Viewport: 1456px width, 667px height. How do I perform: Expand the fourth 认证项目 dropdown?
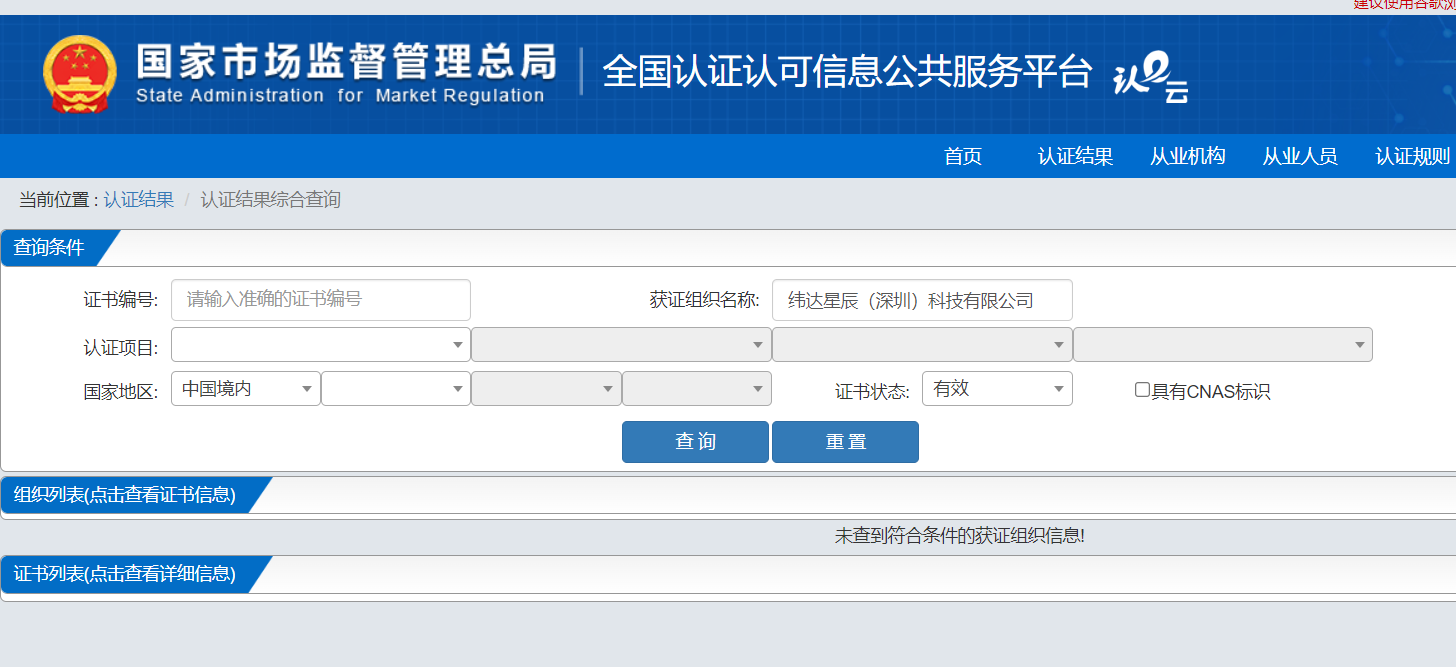pyautogui.click(x=1222, y=345)
